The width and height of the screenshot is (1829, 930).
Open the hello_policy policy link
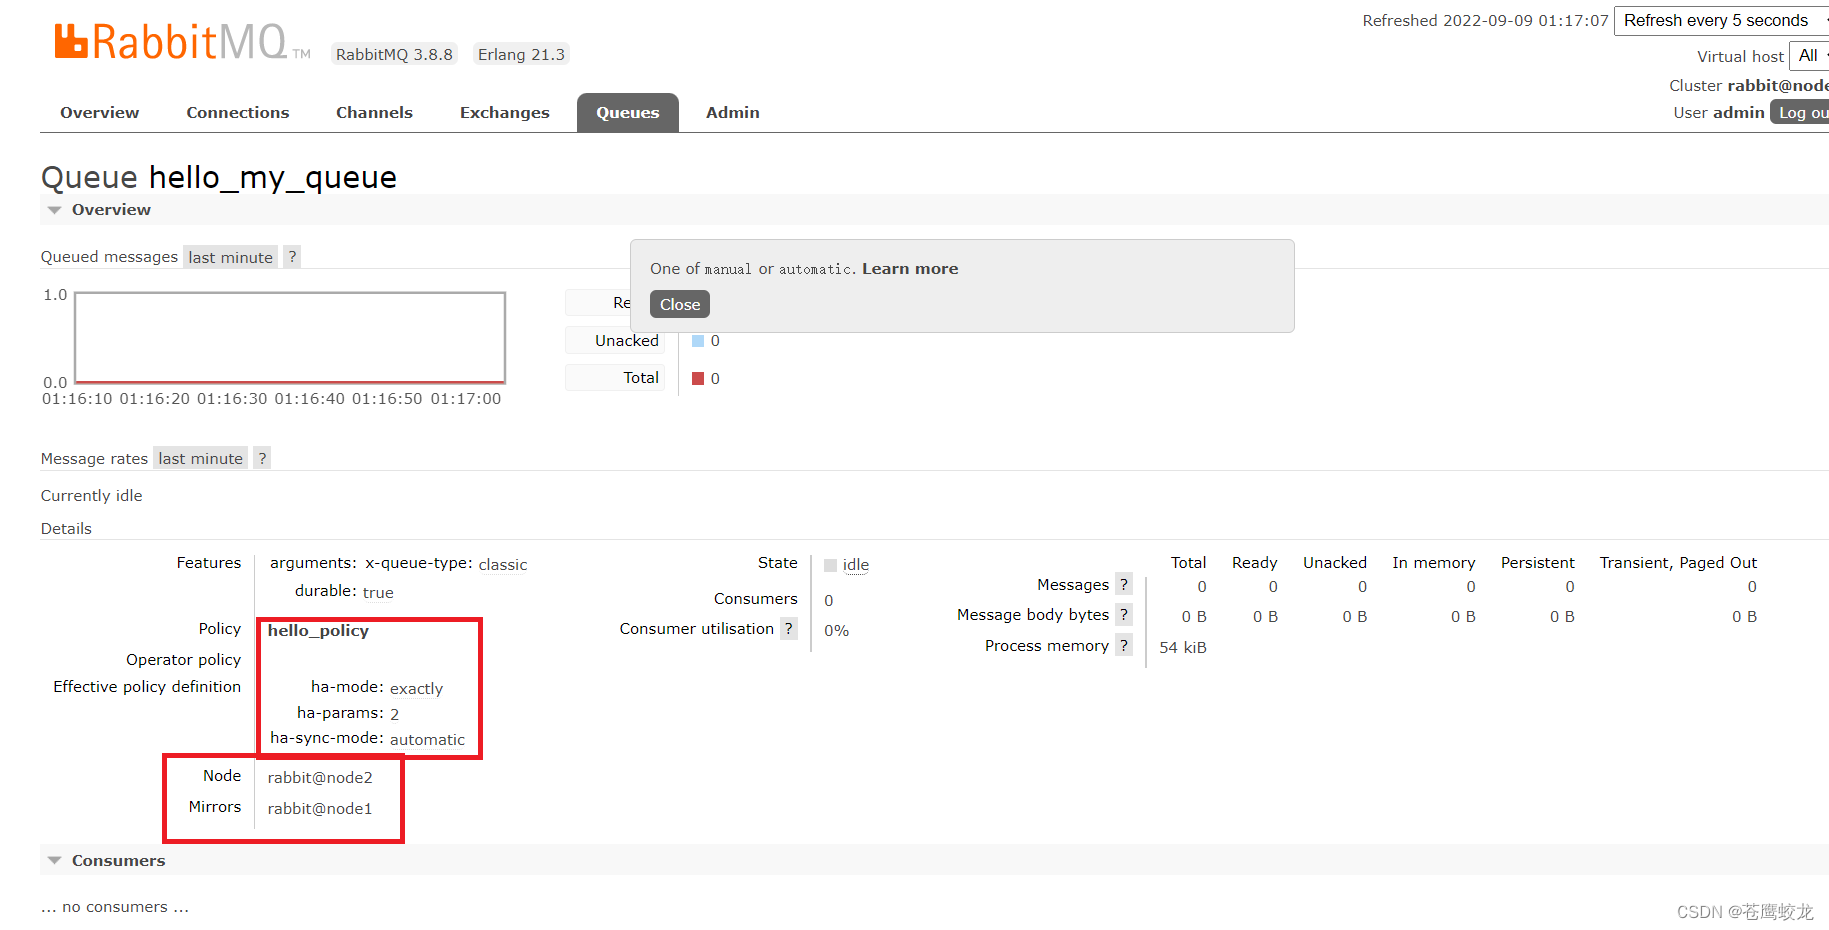318,631
